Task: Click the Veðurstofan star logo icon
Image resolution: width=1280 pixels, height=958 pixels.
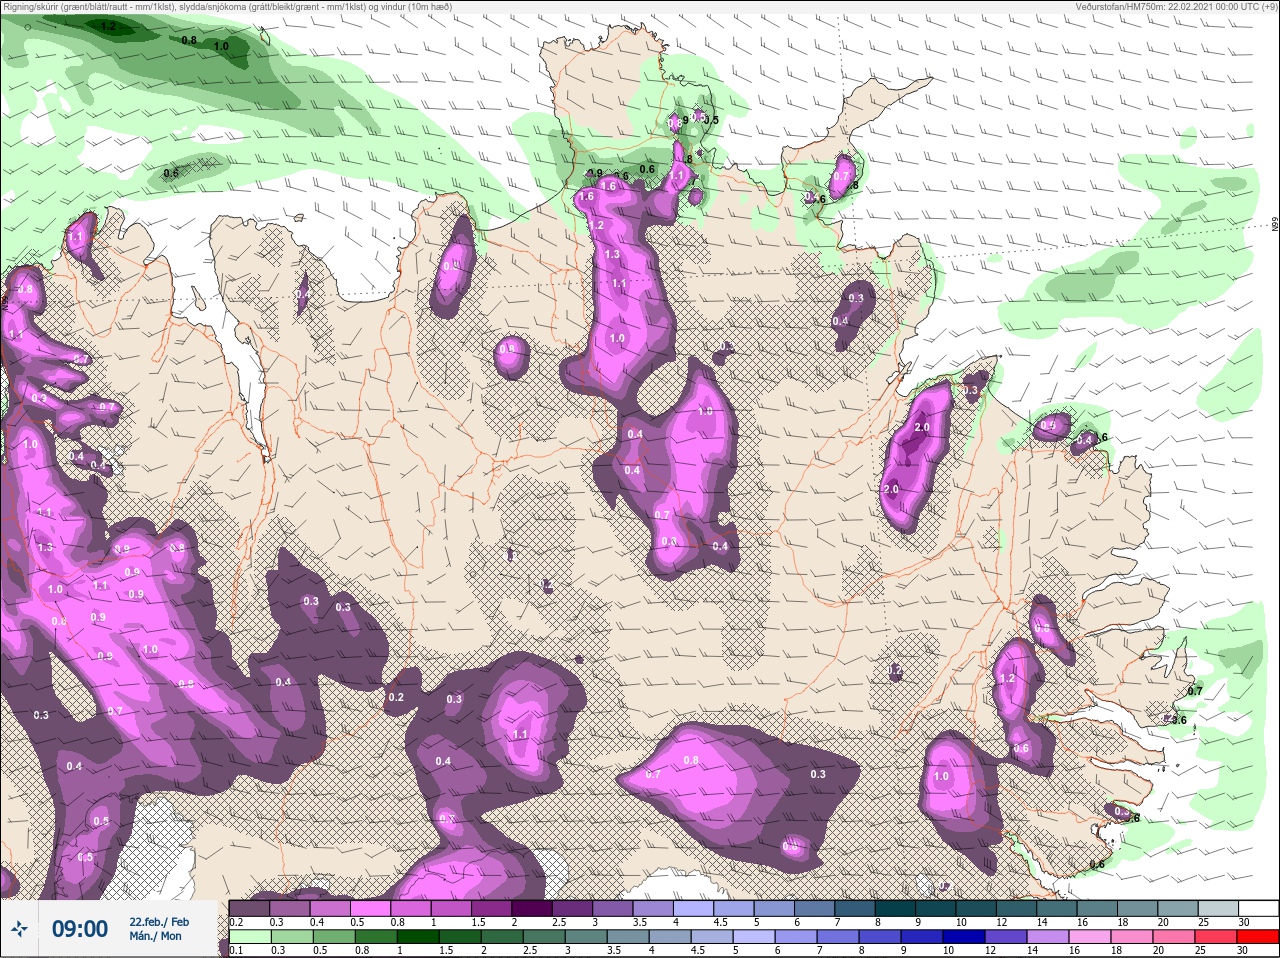Action: click(19, 929)
